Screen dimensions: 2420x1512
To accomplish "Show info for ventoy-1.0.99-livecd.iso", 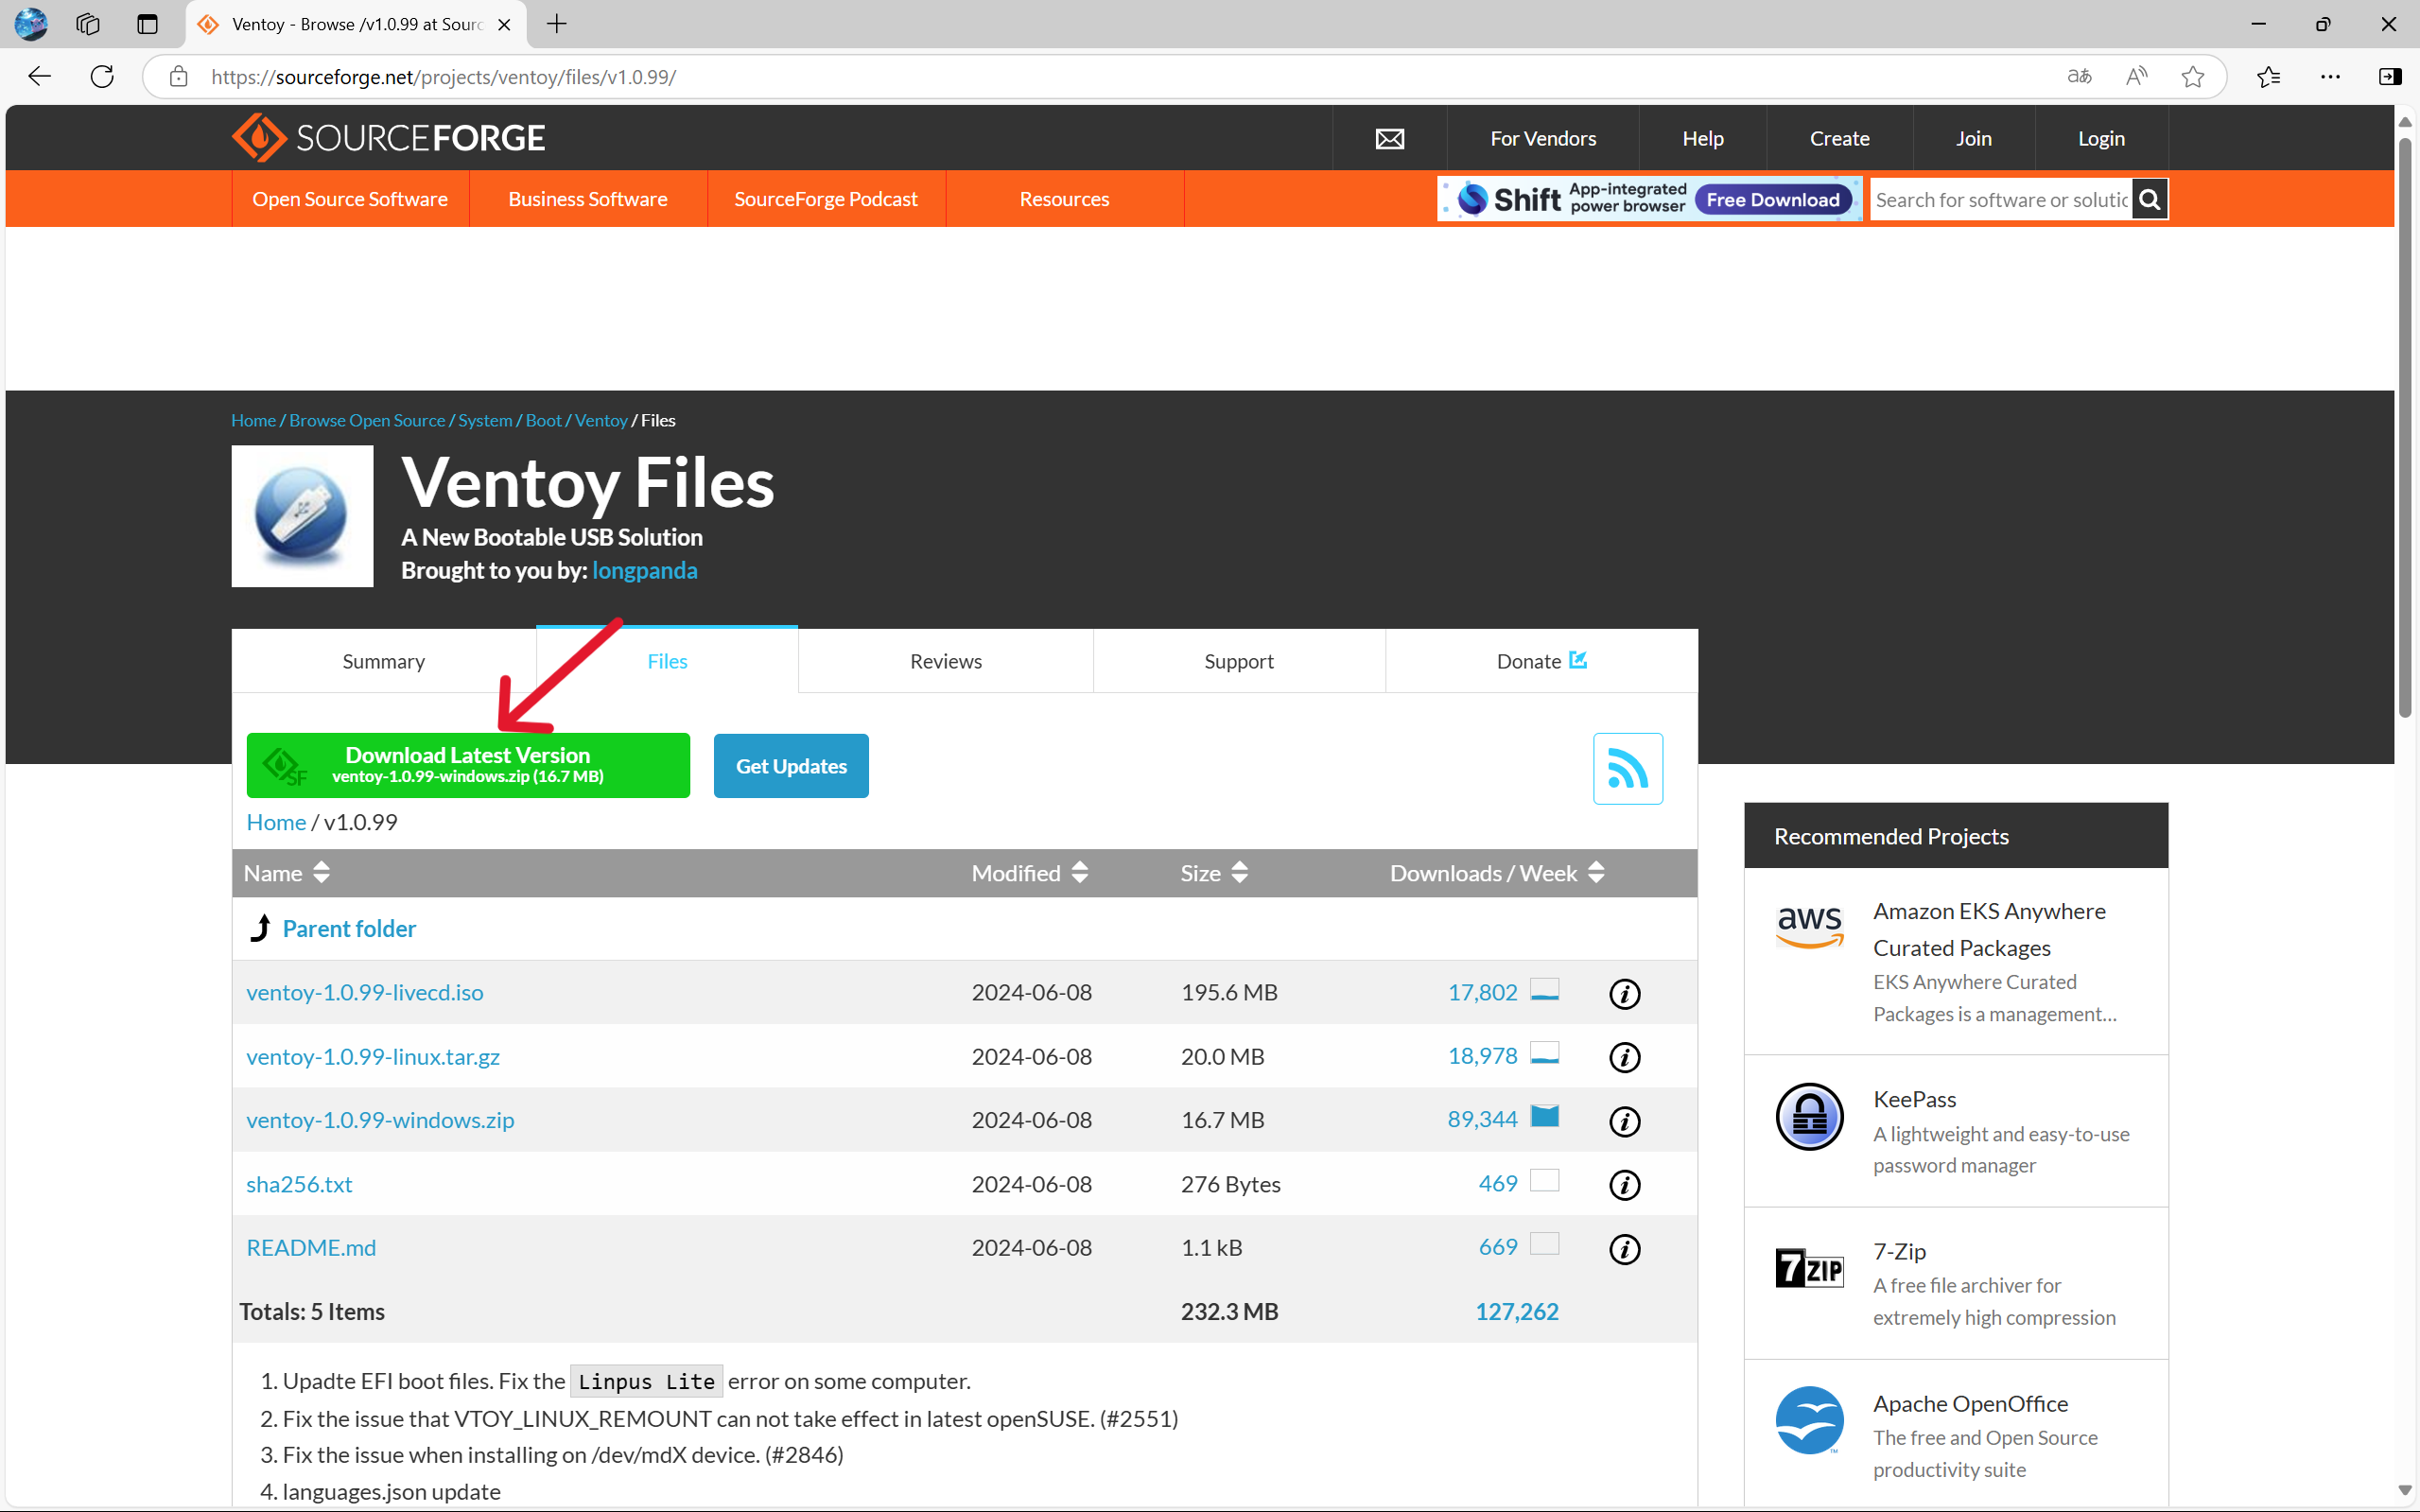I will pyautogui.click(x=1624, y=993).
